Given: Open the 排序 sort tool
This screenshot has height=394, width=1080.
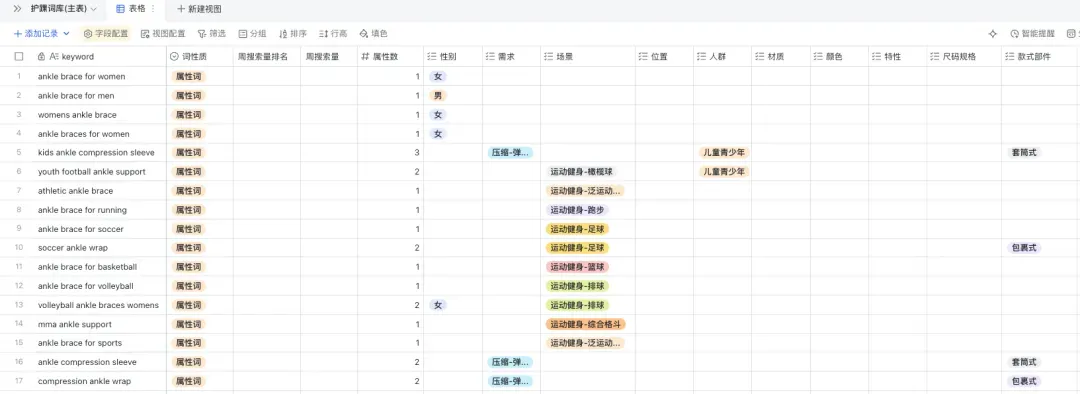Looking at the screenshot, I should (x=293, y=33).
